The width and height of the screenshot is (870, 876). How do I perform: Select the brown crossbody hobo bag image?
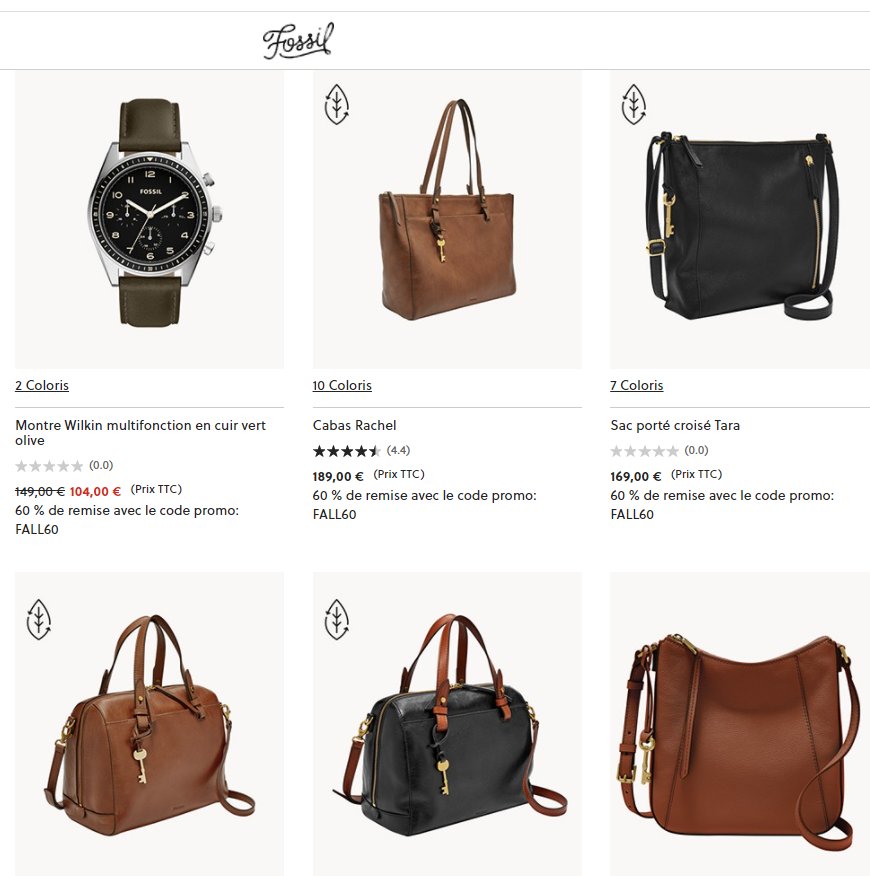tap(740, 724)
